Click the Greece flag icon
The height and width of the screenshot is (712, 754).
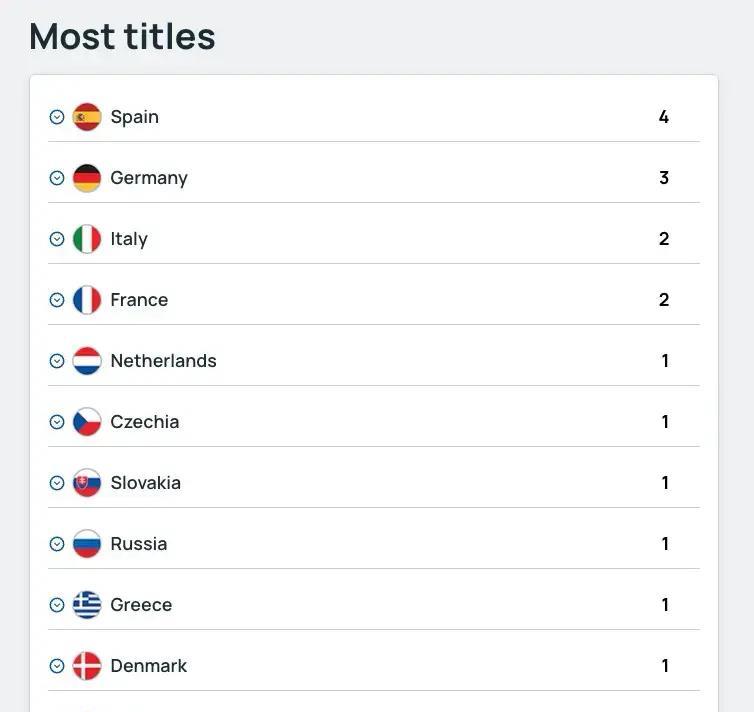(87, 605)
